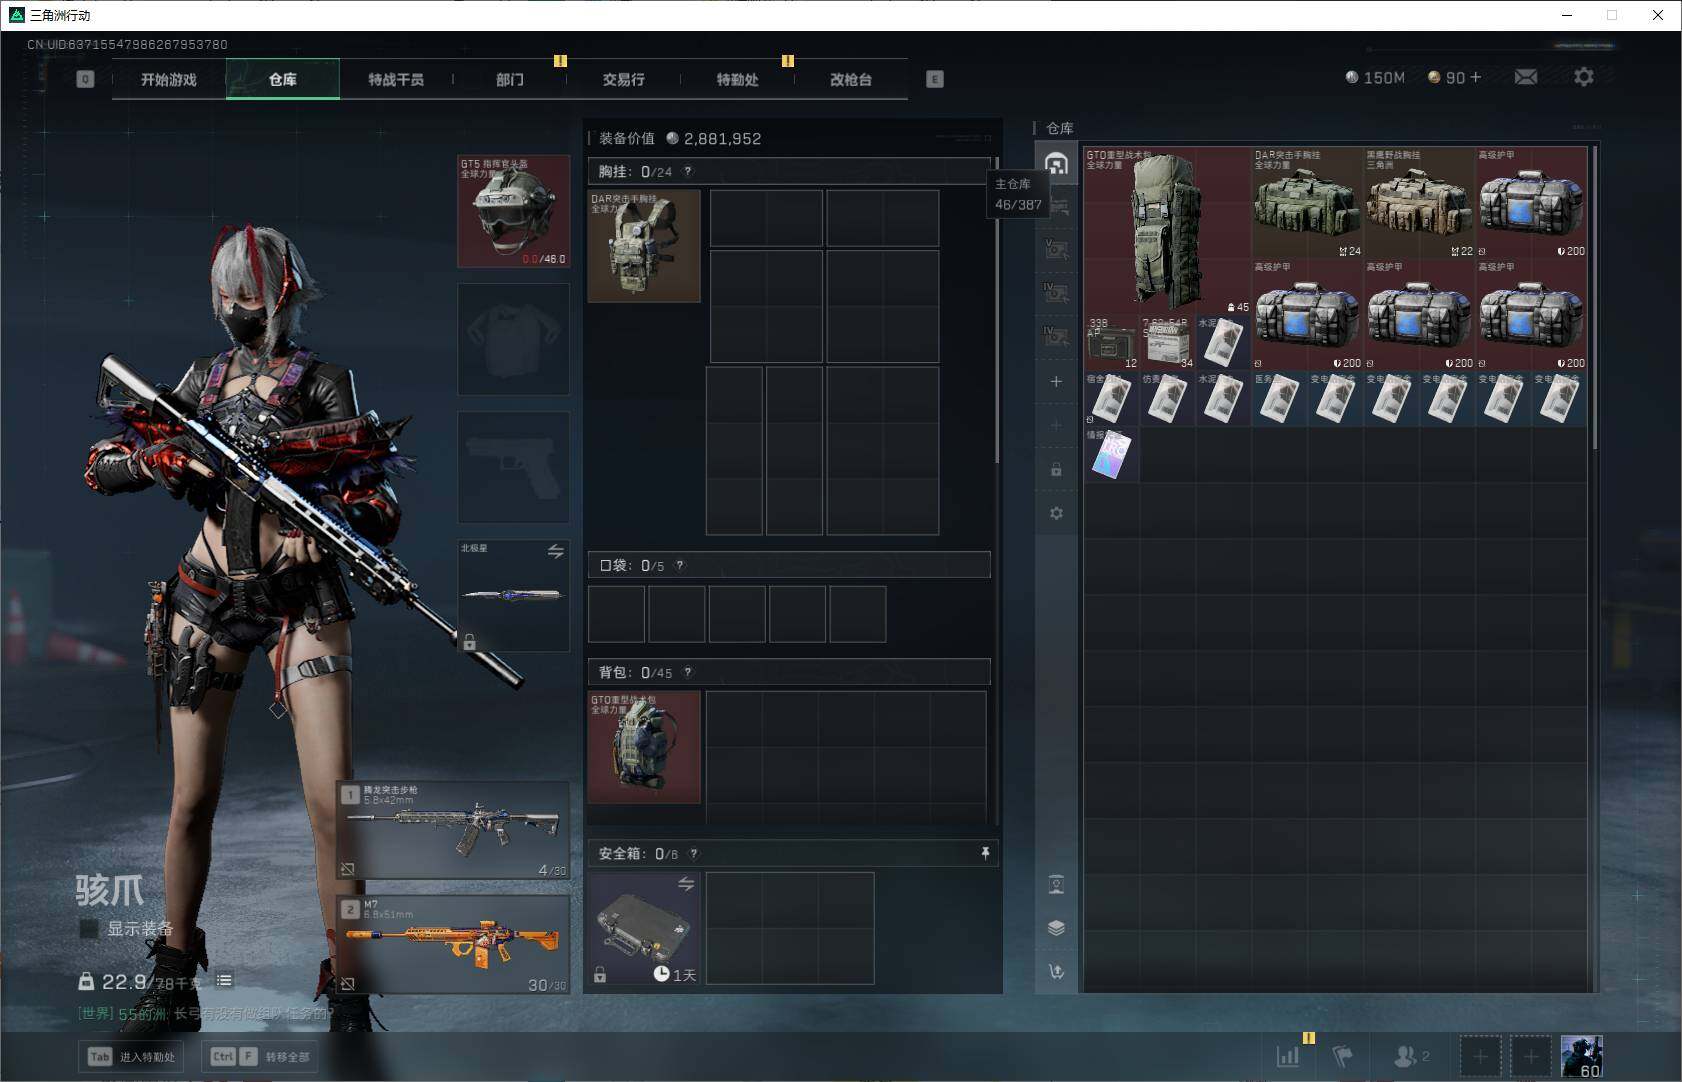Click the warehouse layers stack icon
1682x1082 pixels.
1056,928
